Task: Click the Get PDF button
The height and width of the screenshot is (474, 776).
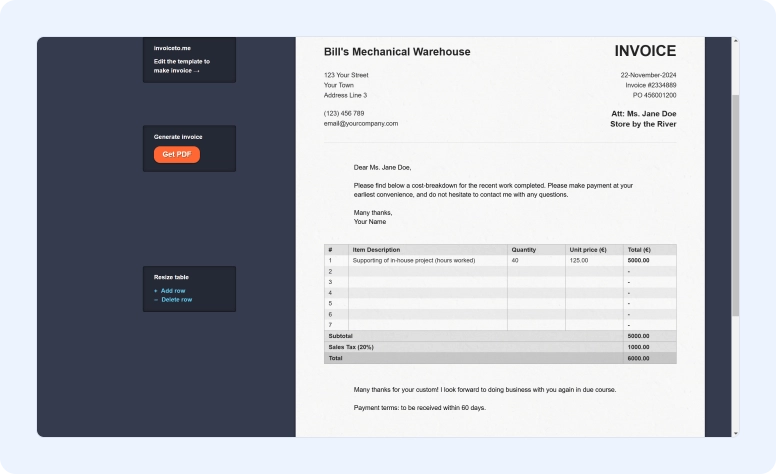Action: (x=177, y=154)
